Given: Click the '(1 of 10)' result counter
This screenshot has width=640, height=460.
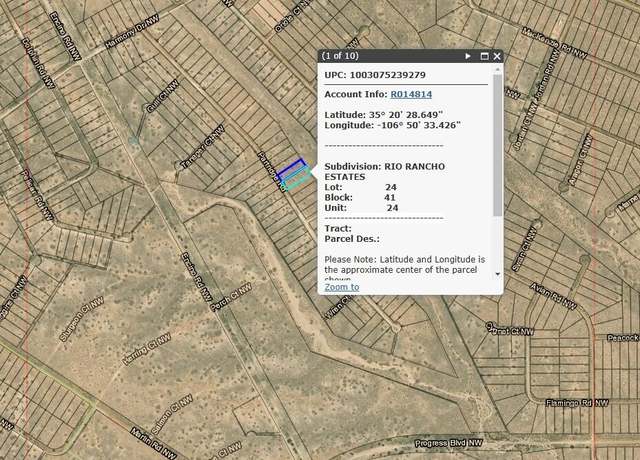Looking at the screenshot, I should [x=340, y=56].
